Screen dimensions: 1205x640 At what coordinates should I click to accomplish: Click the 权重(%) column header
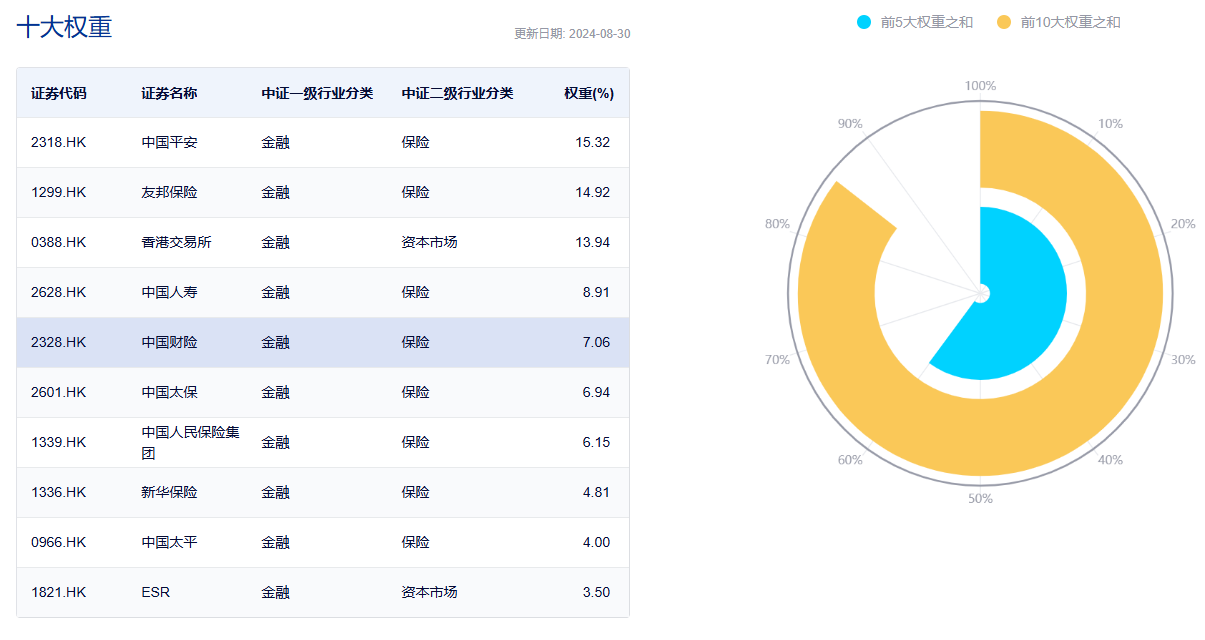pos(588,93)
